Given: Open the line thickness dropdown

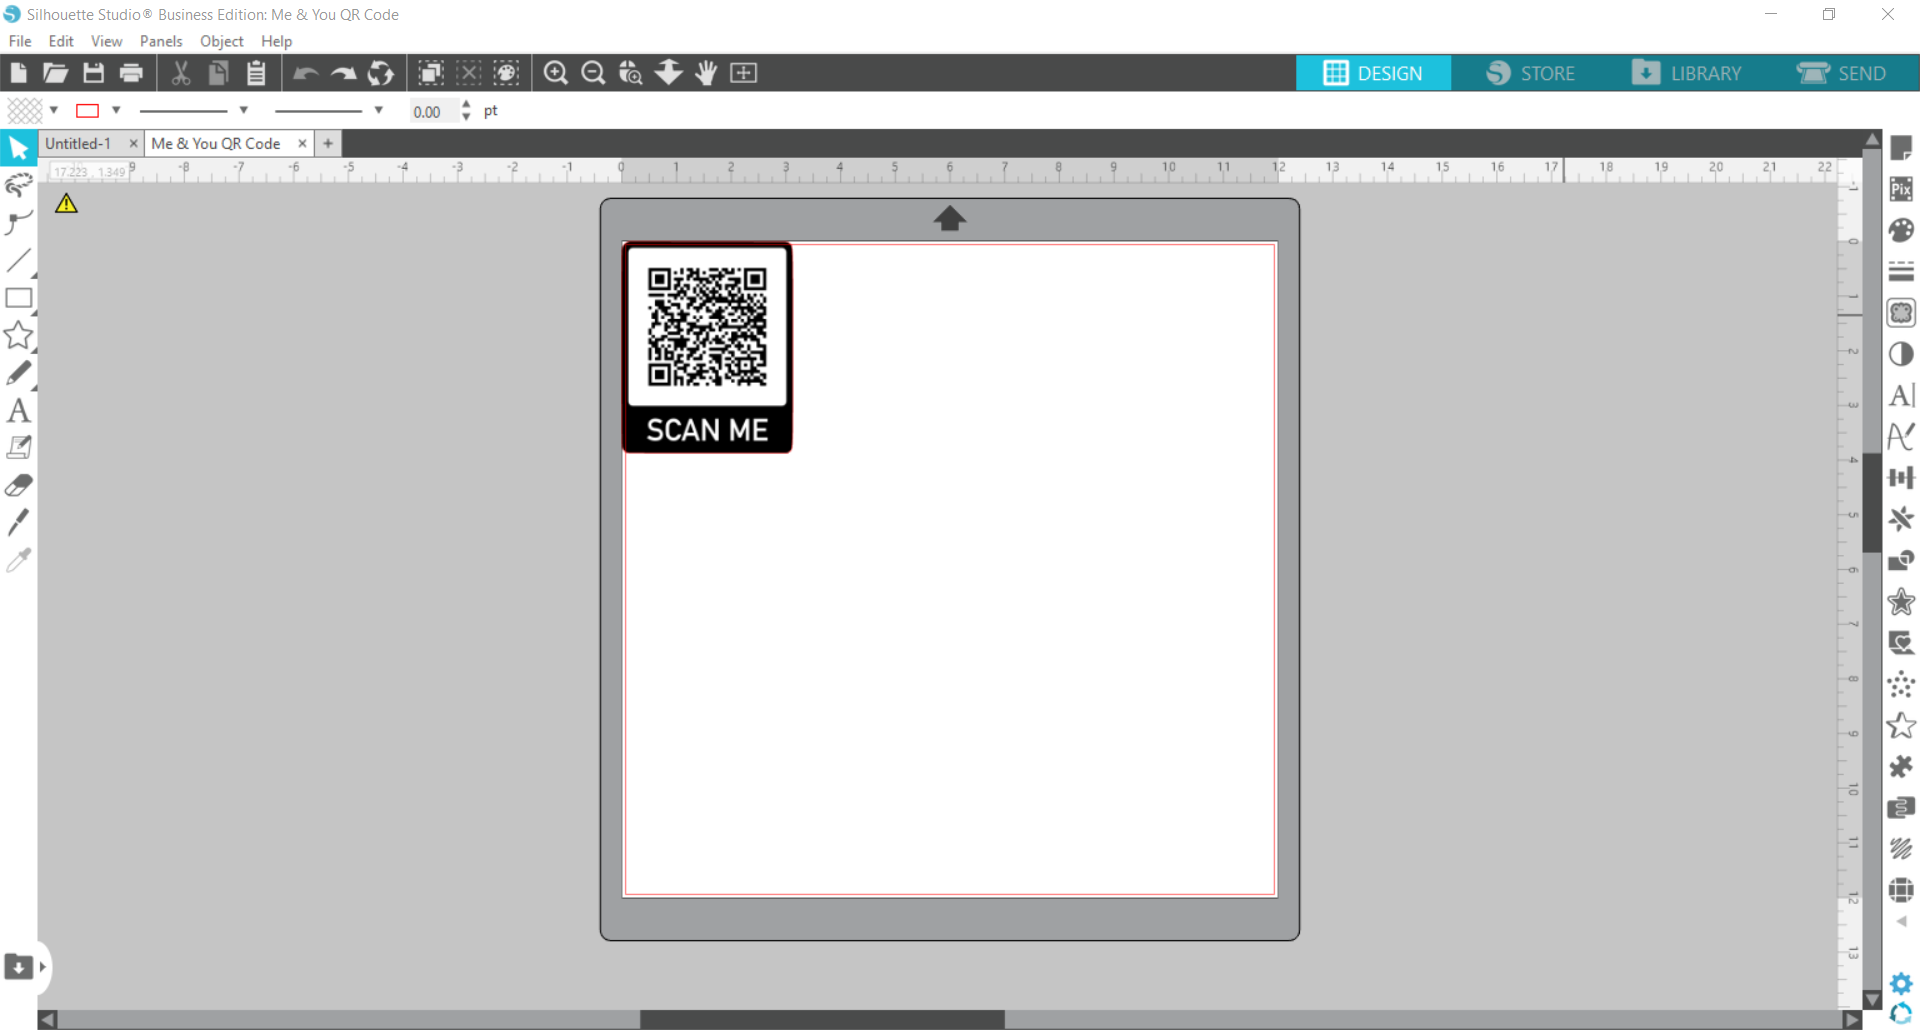Looking at the screenshot, I should (378, 110).
